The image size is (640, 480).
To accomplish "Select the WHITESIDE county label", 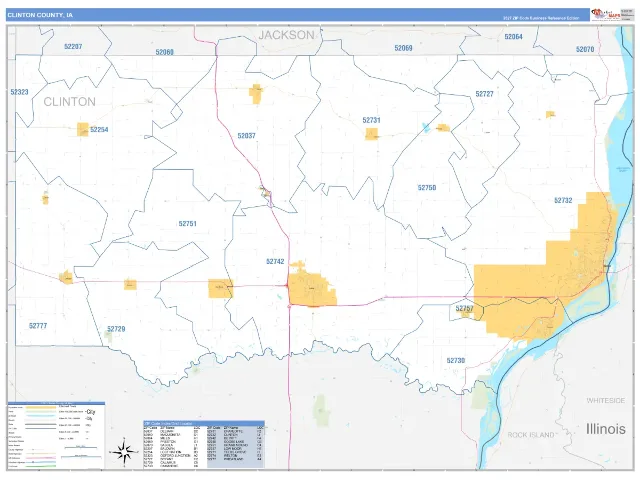I will click(x=606, y=400).
